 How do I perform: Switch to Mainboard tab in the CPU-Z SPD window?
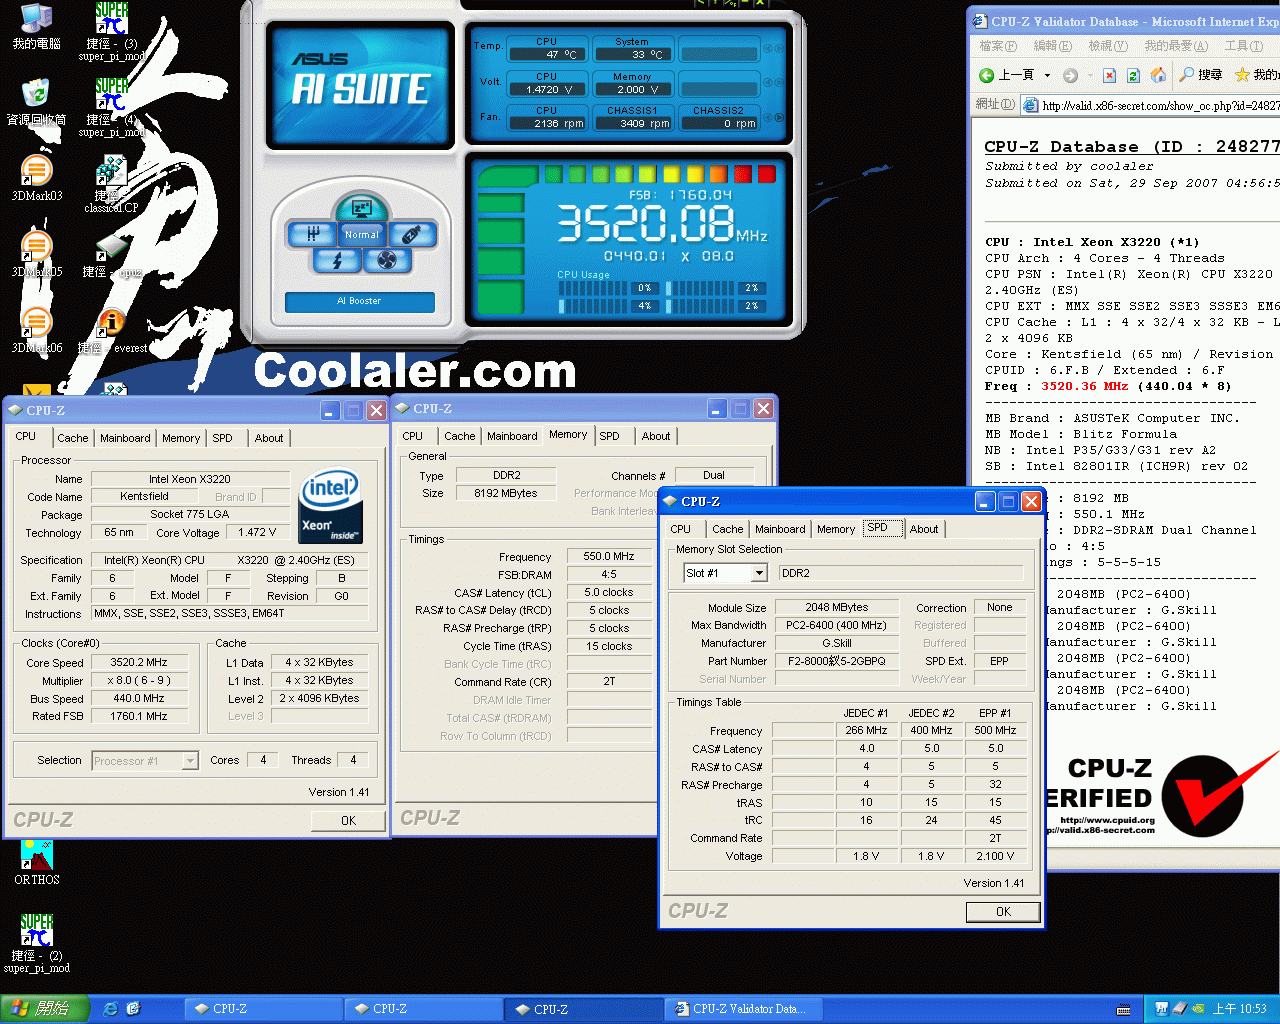pos(780,529)
